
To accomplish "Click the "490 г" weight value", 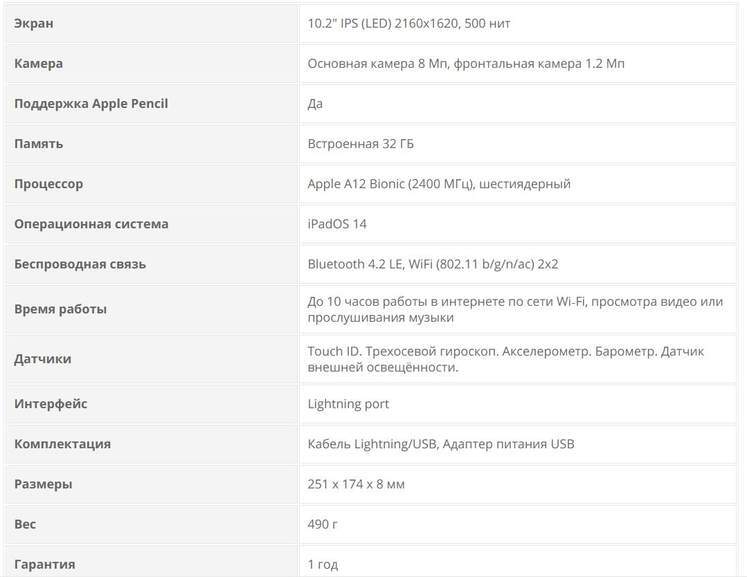I will point(325,524).
